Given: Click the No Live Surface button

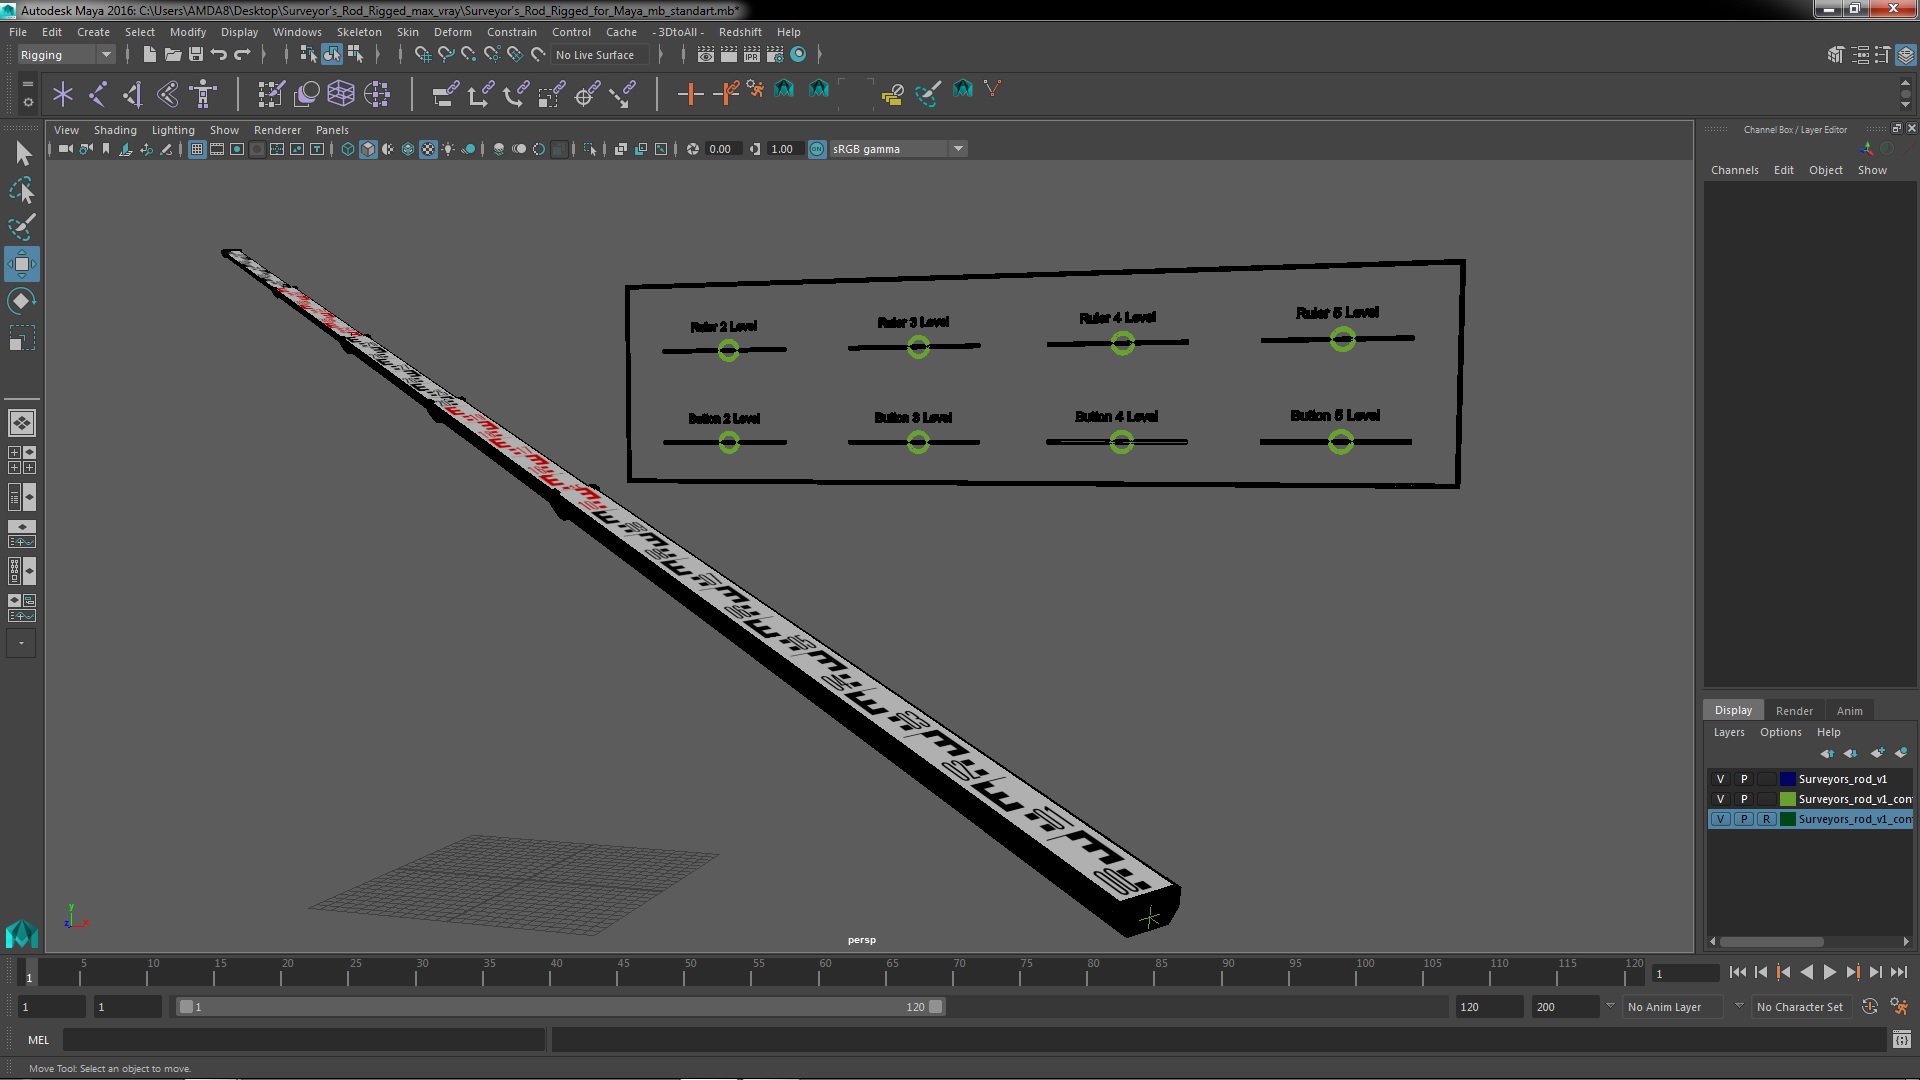Looking at the screenshot, I should pyautogui.click(x=595, y=55).
